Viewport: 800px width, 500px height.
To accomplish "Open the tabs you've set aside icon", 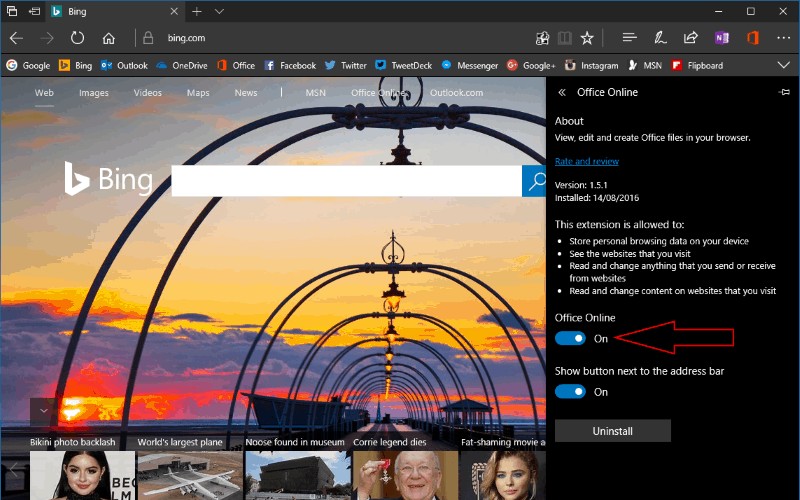I will coord(12,11).
